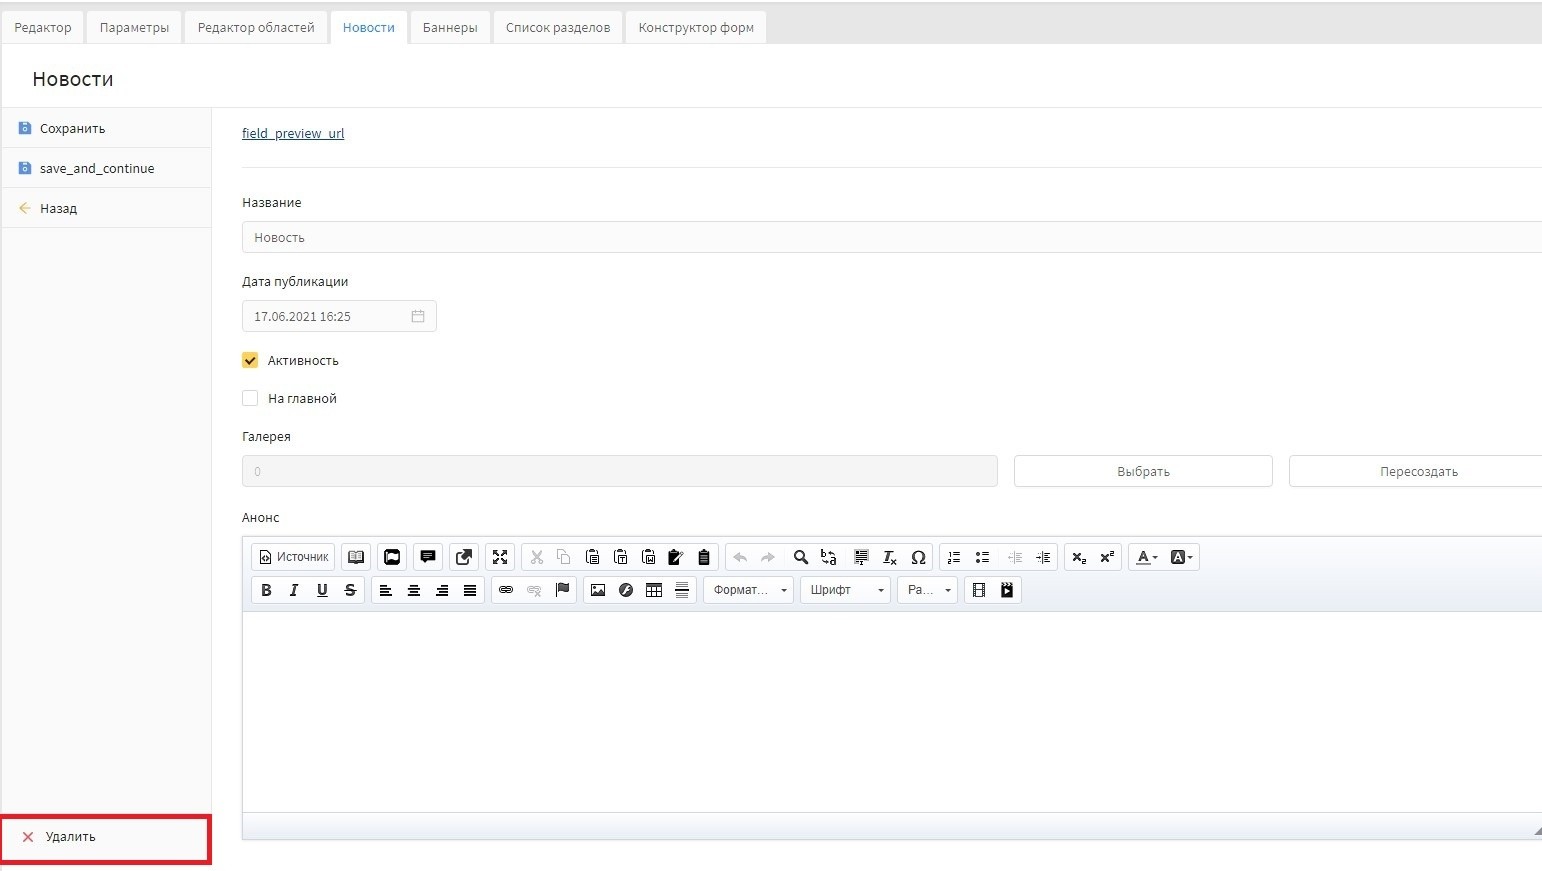Open the Формат dropdown

pos(748,590)
